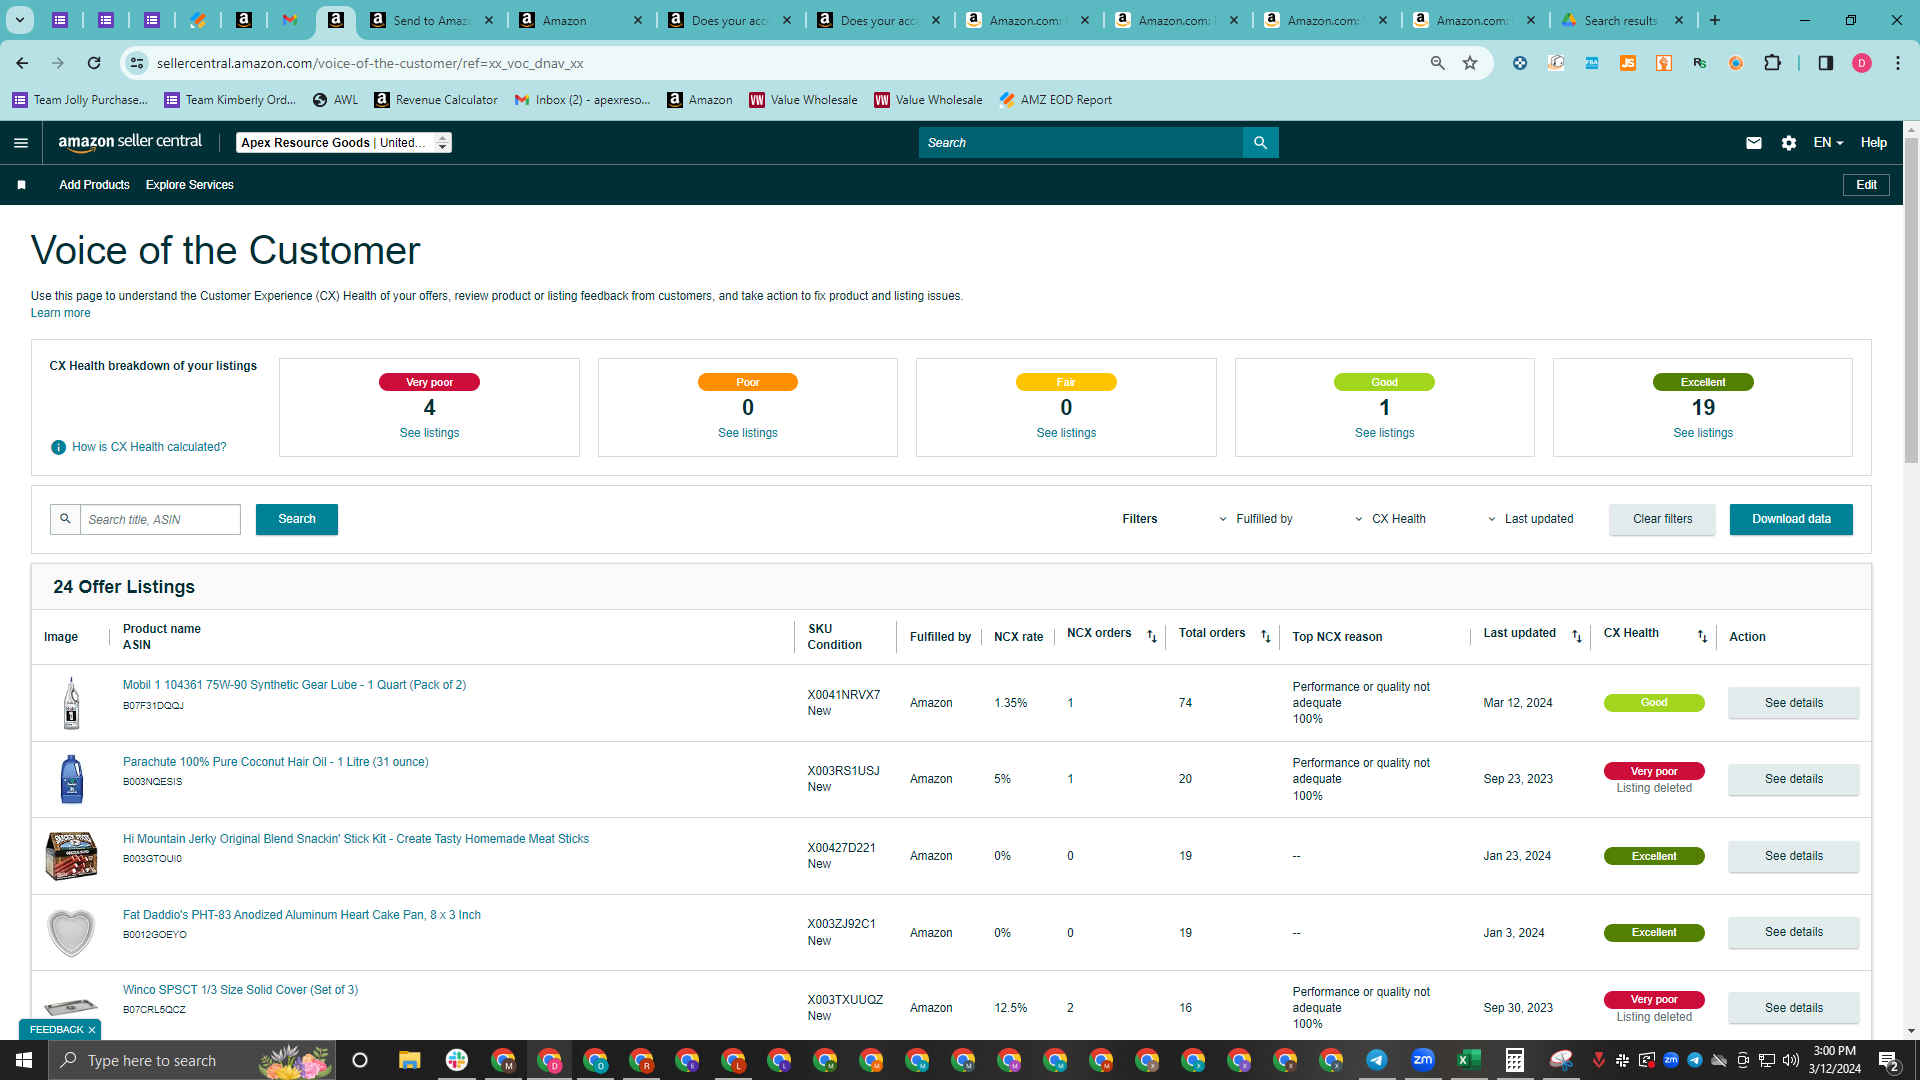Click the page vertical scrollbar
The image size is (1920, 1080).
1911,300
